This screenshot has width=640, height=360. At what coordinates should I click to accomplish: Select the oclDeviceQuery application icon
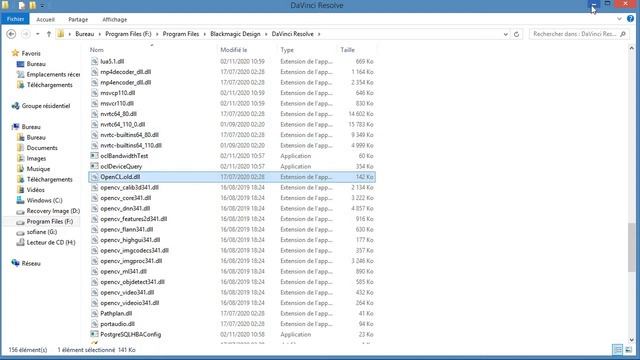pos(94,167)
